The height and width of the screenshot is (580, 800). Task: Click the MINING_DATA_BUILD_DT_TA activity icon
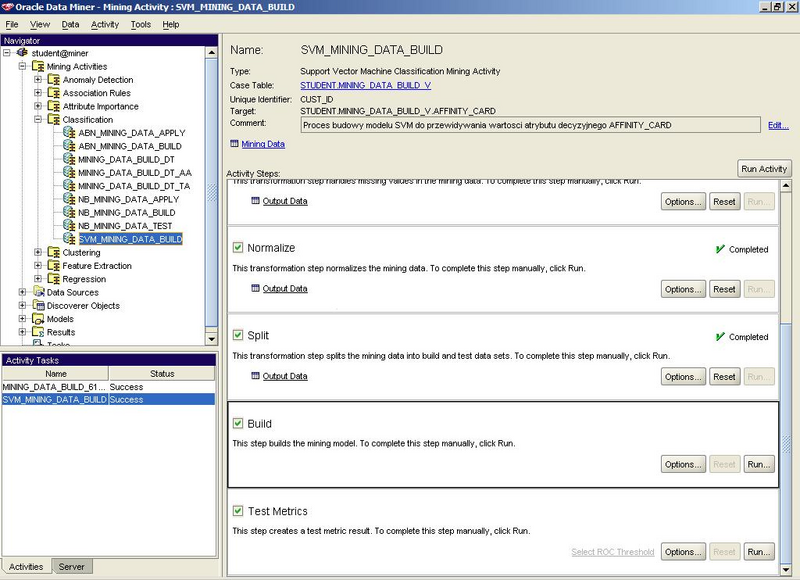[69, 185]
